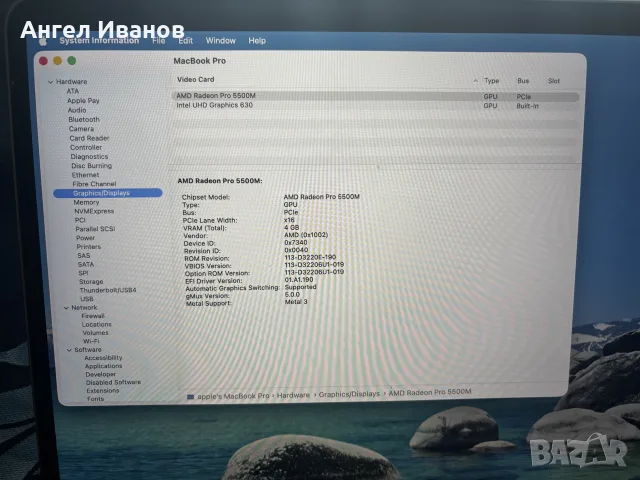Select the Intel UHD Graphics 630 row
640x480 pixels.
pos(375,106)
